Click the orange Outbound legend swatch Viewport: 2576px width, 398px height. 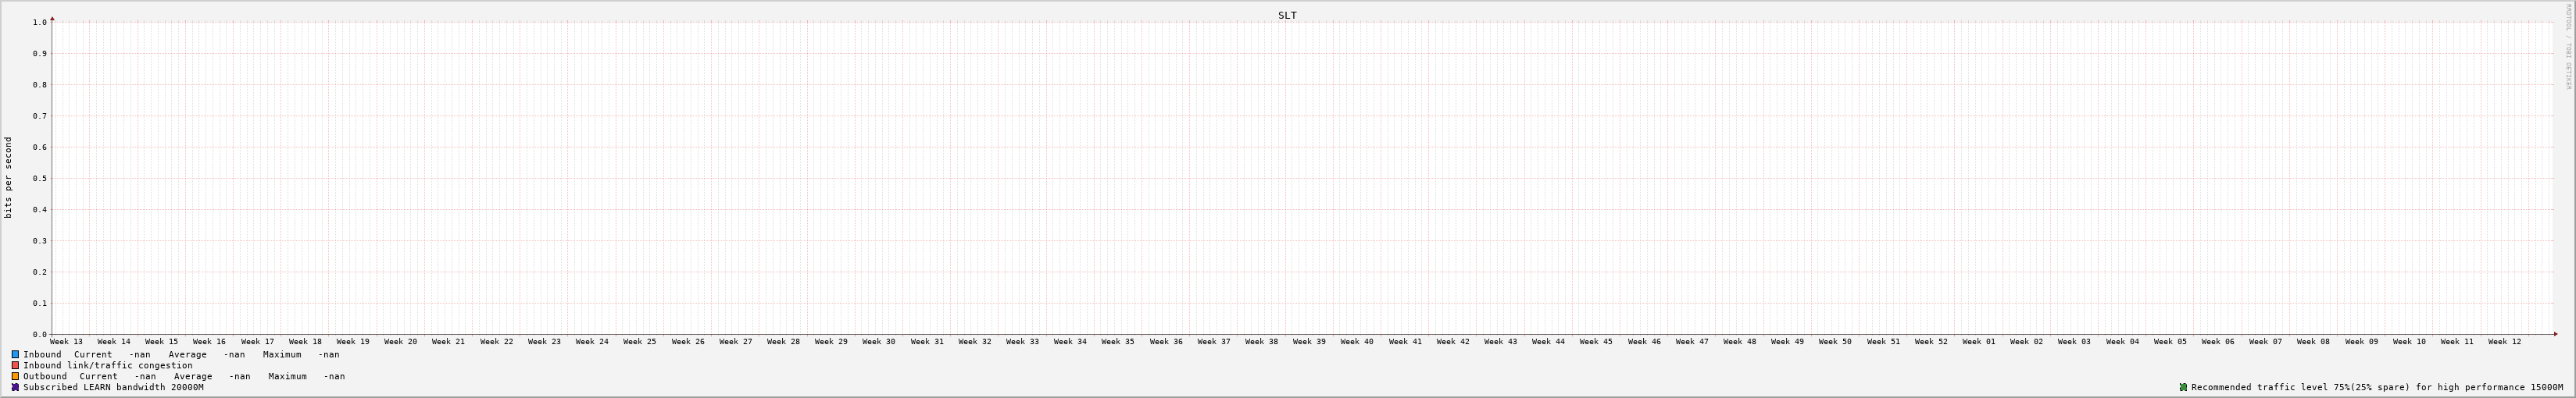(15, 376)
